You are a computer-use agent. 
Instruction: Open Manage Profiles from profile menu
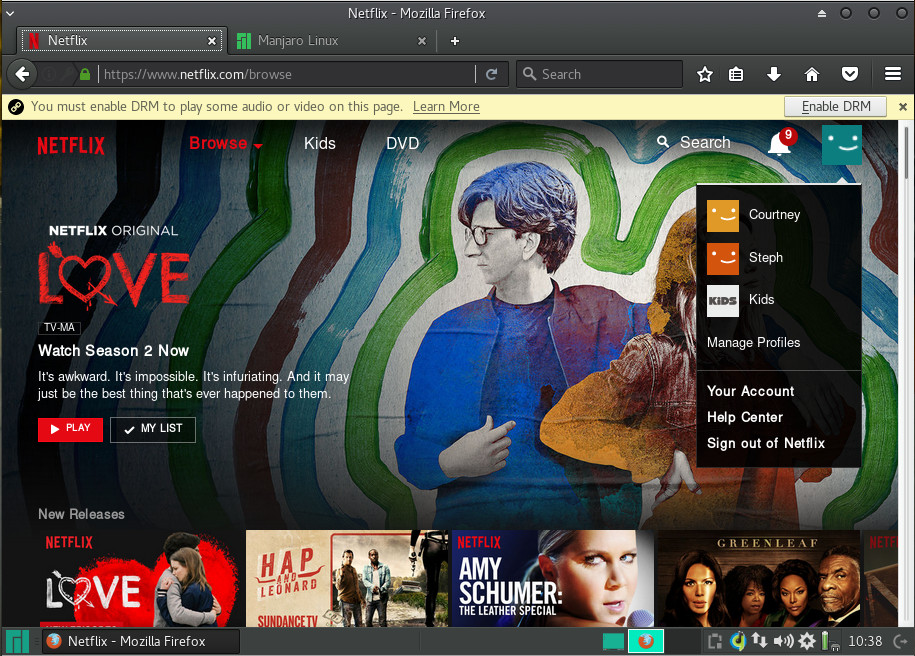pos(753,342)
